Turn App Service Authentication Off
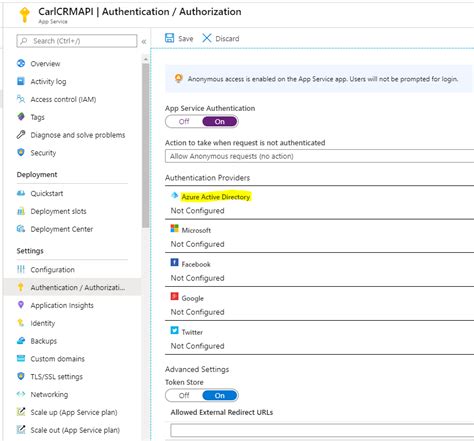The width and height of the screenshot is (474, 441). pos(184,122)
